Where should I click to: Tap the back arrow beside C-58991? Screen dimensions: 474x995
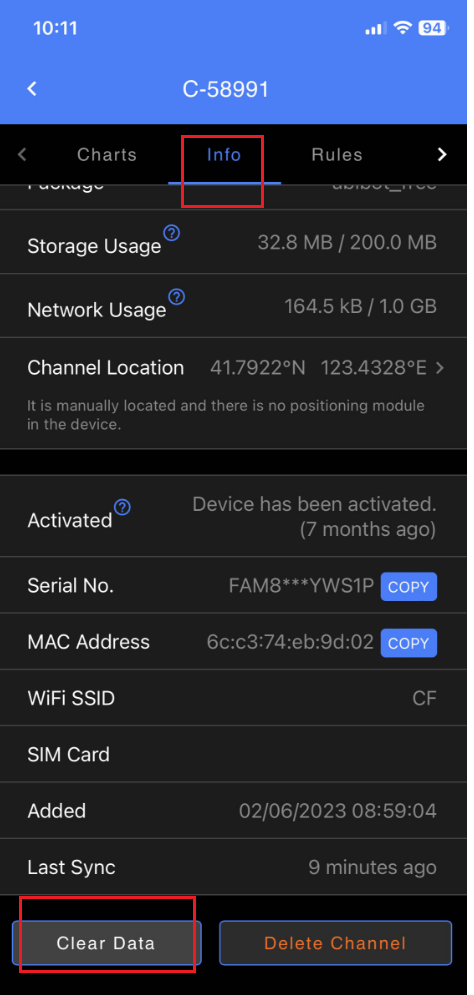pyautogui.click(x=32, y=89)
